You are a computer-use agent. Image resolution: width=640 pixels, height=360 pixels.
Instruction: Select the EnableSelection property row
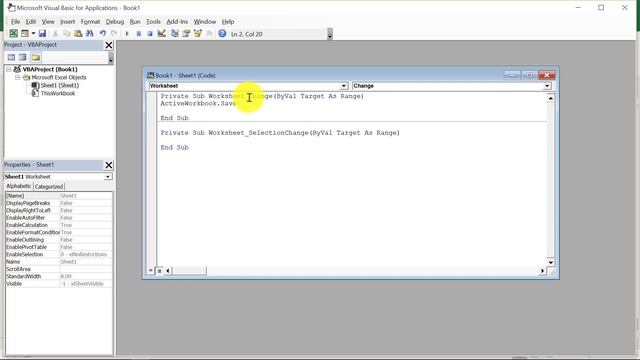coord(59,255)
